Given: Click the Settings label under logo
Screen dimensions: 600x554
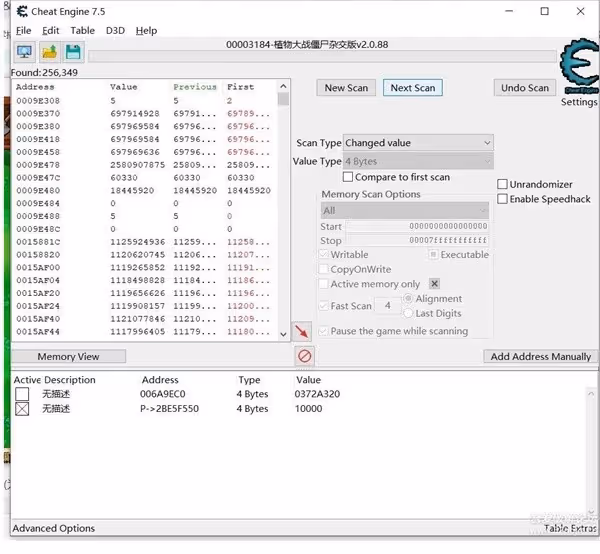Looking at the screenshot, I should [579, 102].
